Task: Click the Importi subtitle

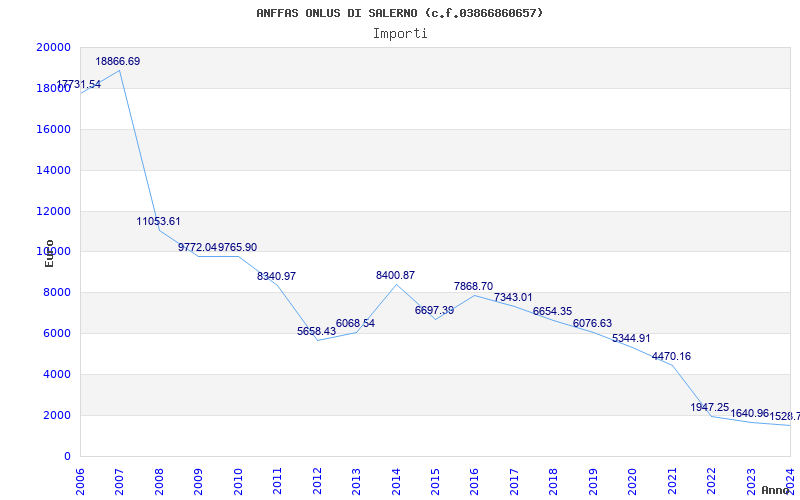Action: click(x=400, y=34)
